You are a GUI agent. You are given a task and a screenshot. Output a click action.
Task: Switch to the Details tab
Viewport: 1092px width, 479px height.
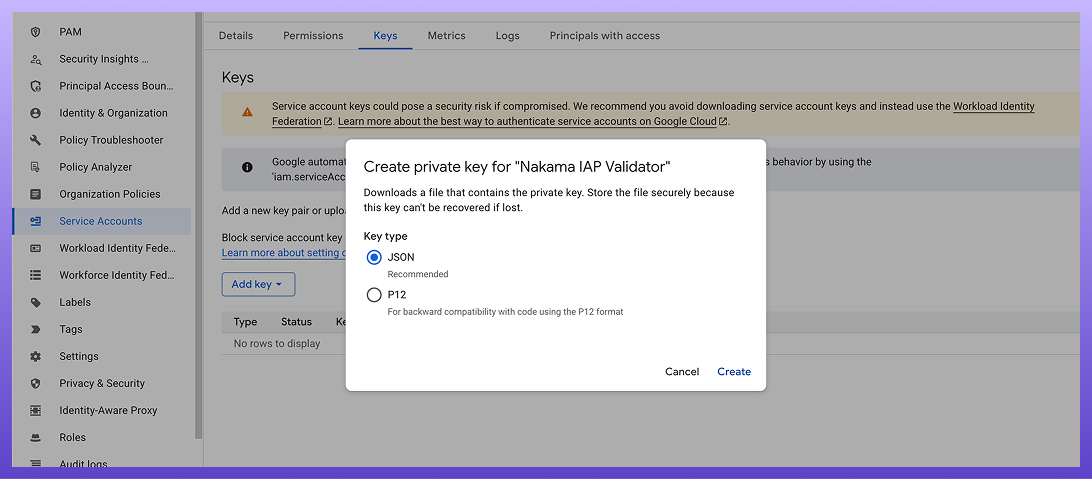point(236,36)
